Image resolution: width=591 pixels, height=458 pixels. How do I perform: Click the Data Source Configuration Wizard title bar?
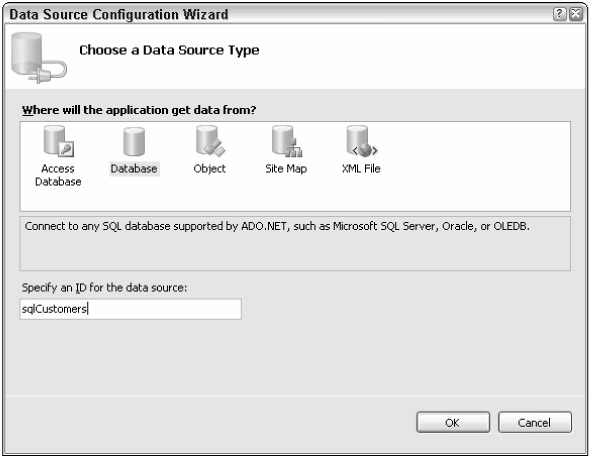click(279, 14)
